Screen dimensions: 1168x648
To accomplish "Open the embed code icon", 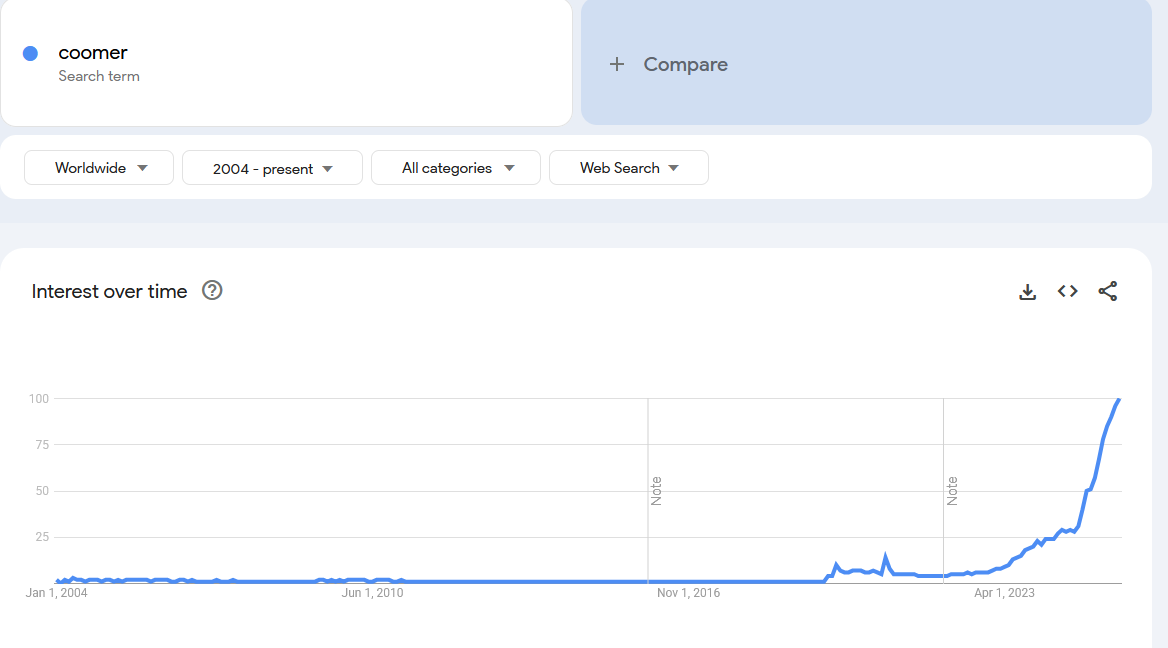I will click(x=1067, y=291).
